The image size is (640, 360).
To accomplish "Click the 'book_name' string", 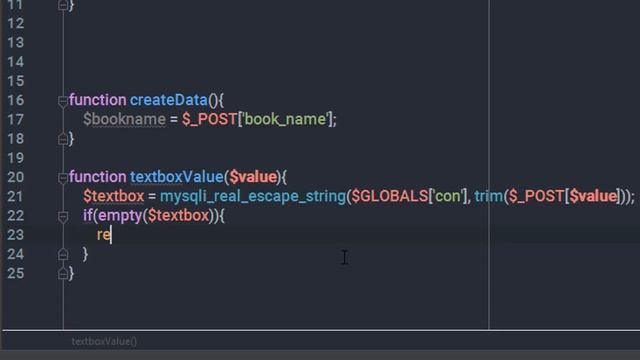I will point(285,119).
